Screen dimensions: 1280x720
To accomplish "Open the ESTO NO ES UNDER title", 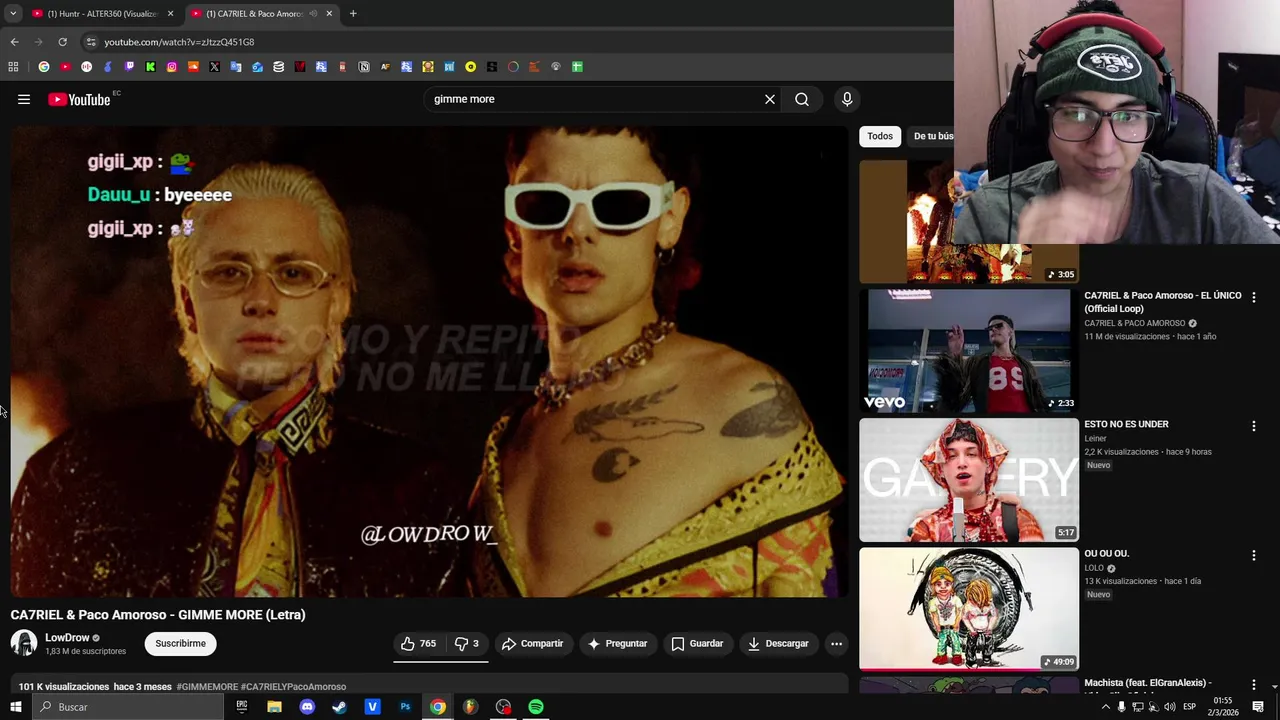I will 1126,424.
